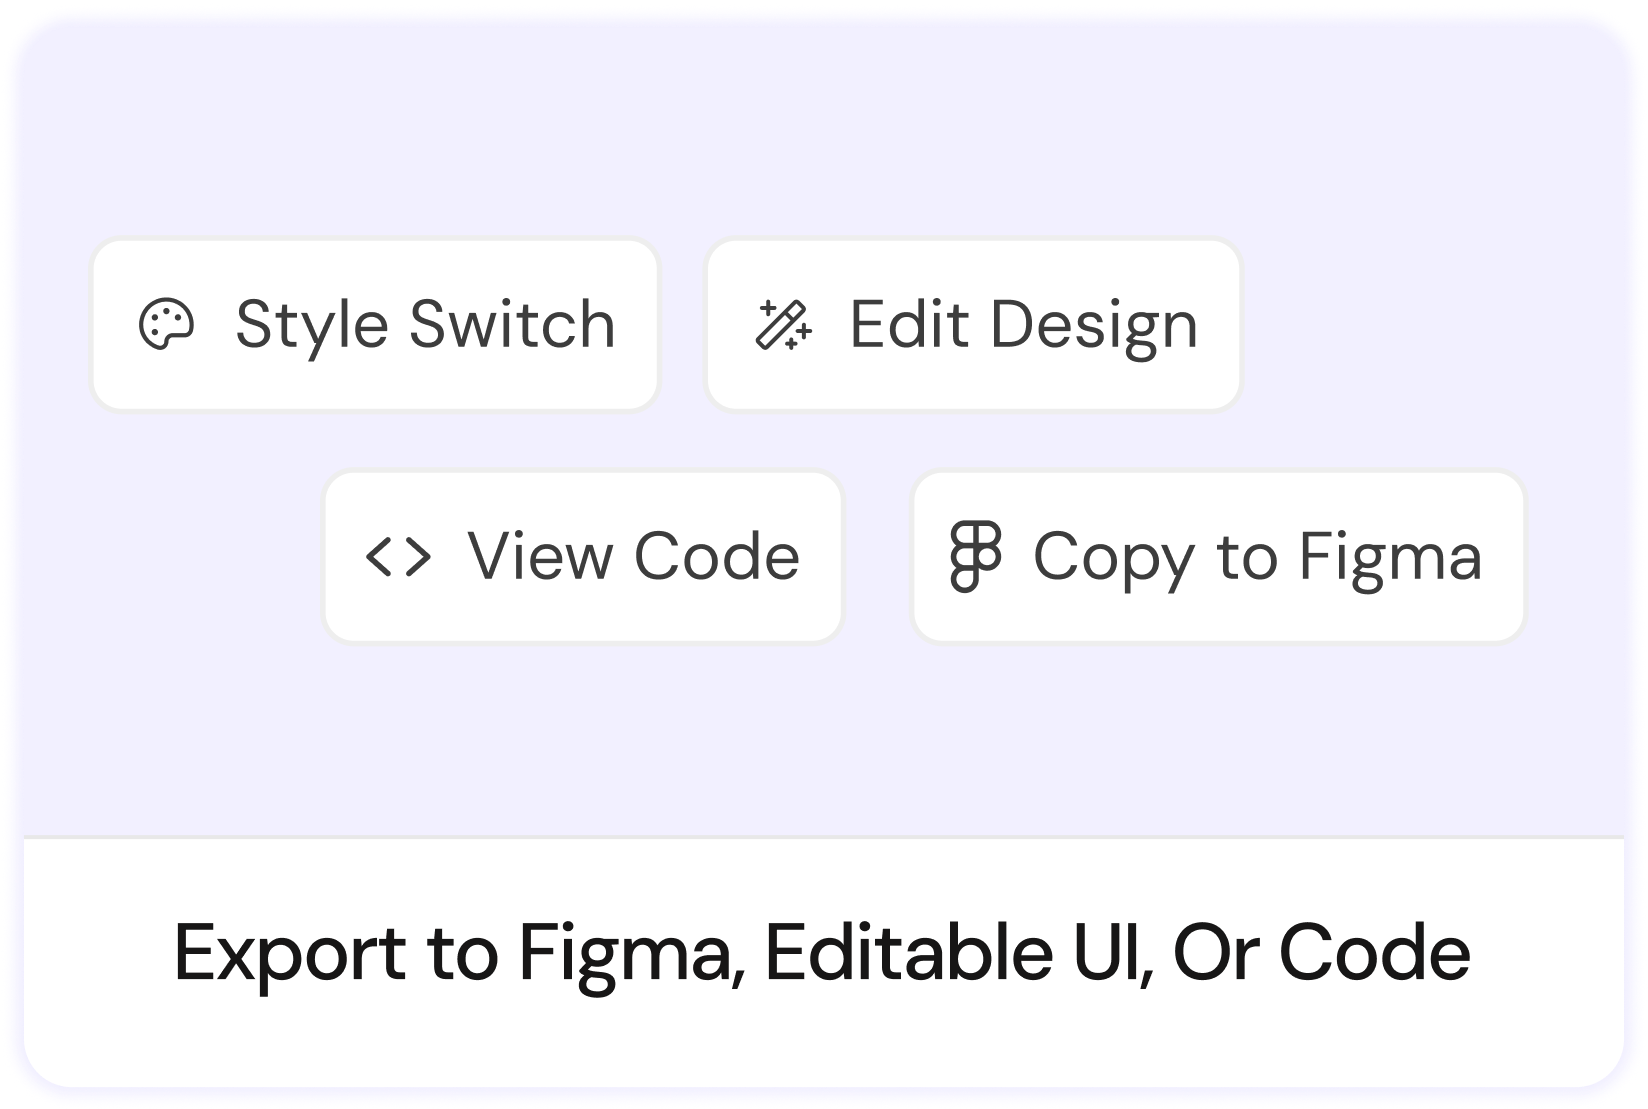Click the empty lavender area above the buttons
Viewport: 1648px width, 1109px height.
point(822,130)
